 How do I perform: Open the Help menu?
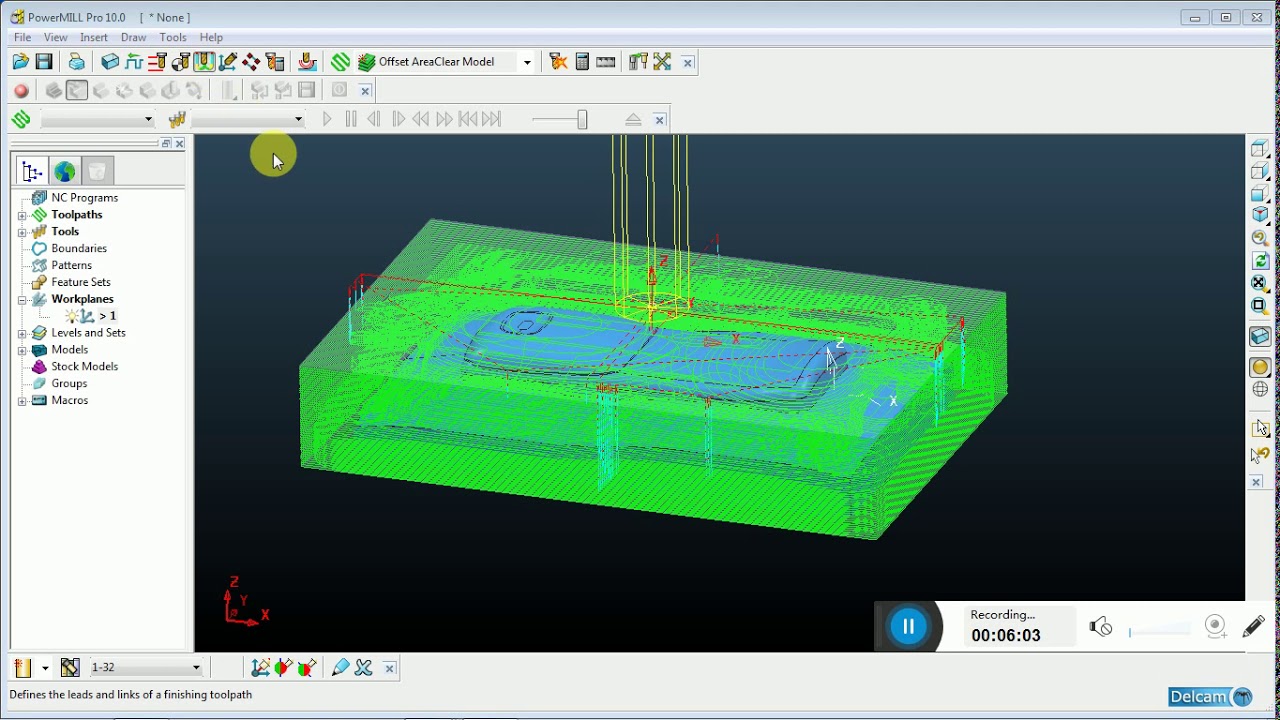211,37
